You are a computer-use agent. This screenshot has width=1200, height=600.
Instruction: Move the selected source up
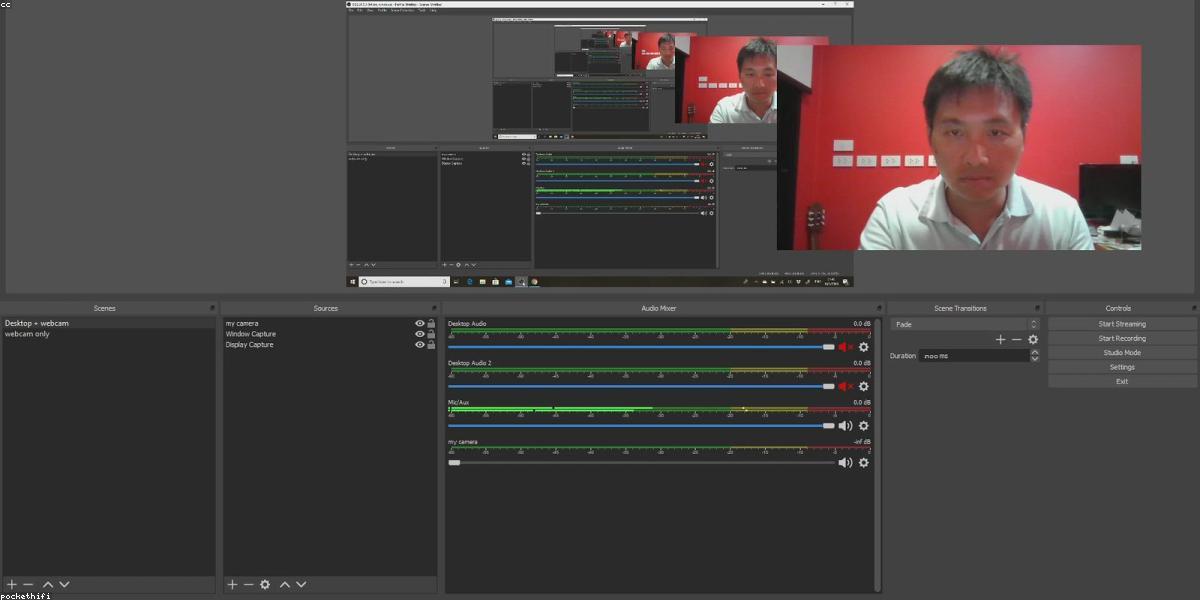coord(285,584)
